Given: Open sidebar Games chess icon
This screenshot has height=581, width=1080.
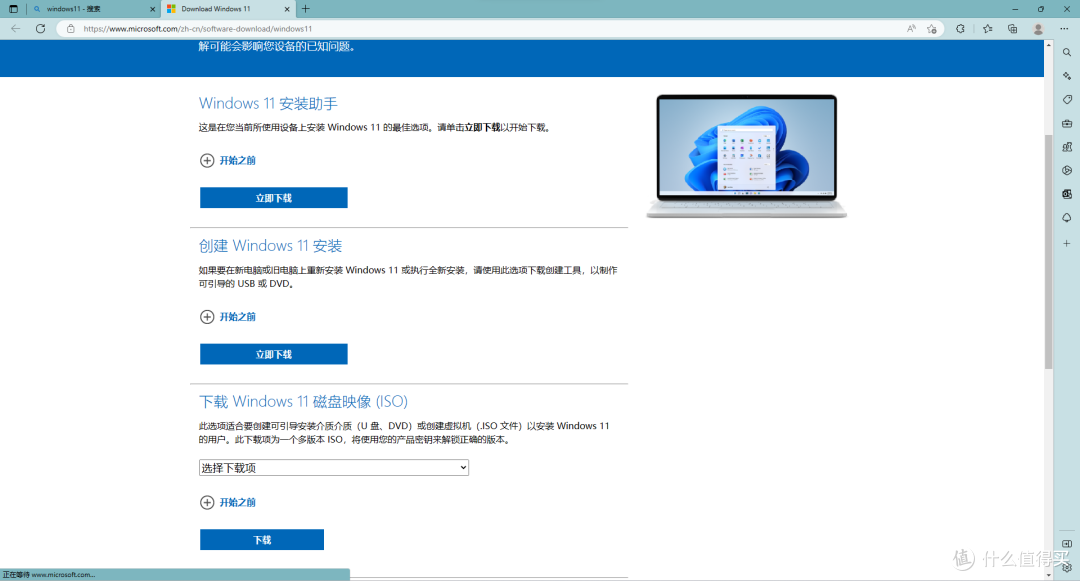Looking at the screenshot, I should [x=1067, y=147].
